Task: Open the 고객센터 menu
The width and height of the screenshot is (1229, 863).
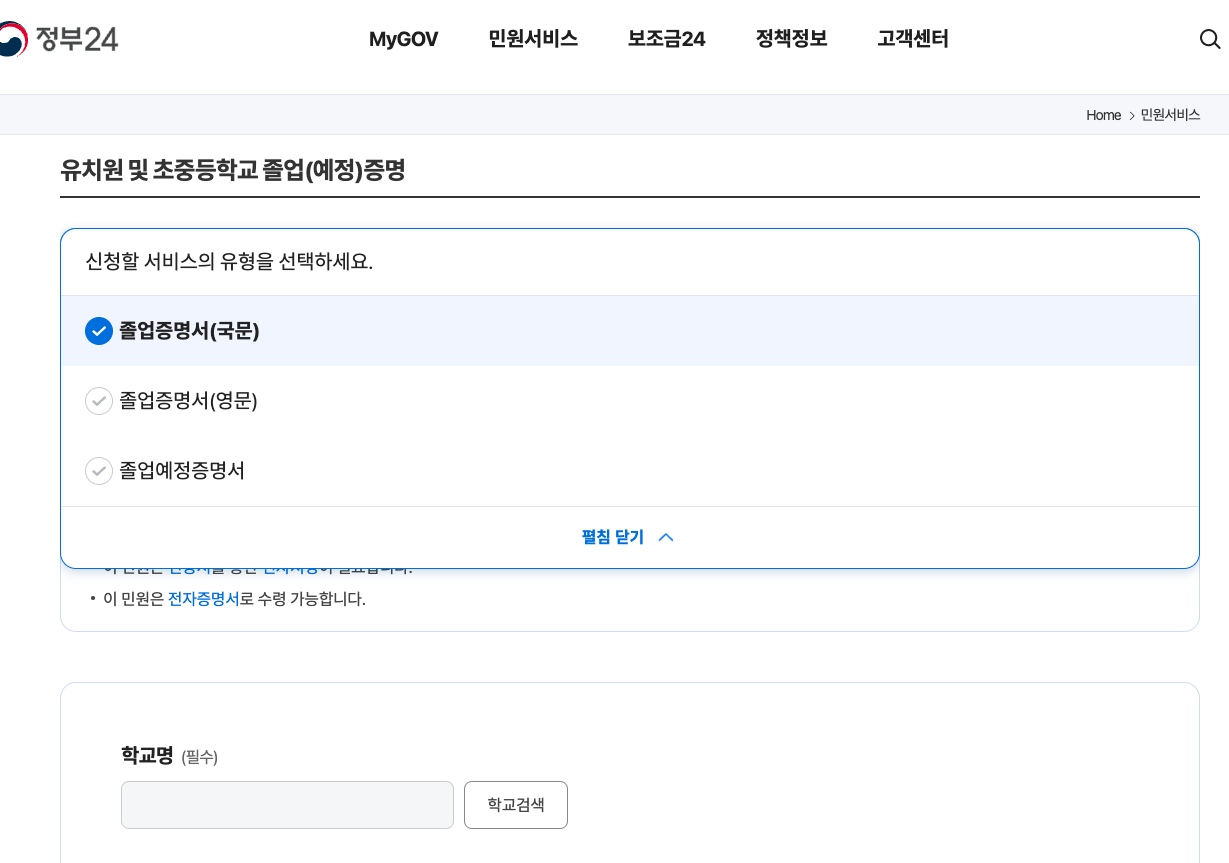Action: click(912, 39)
